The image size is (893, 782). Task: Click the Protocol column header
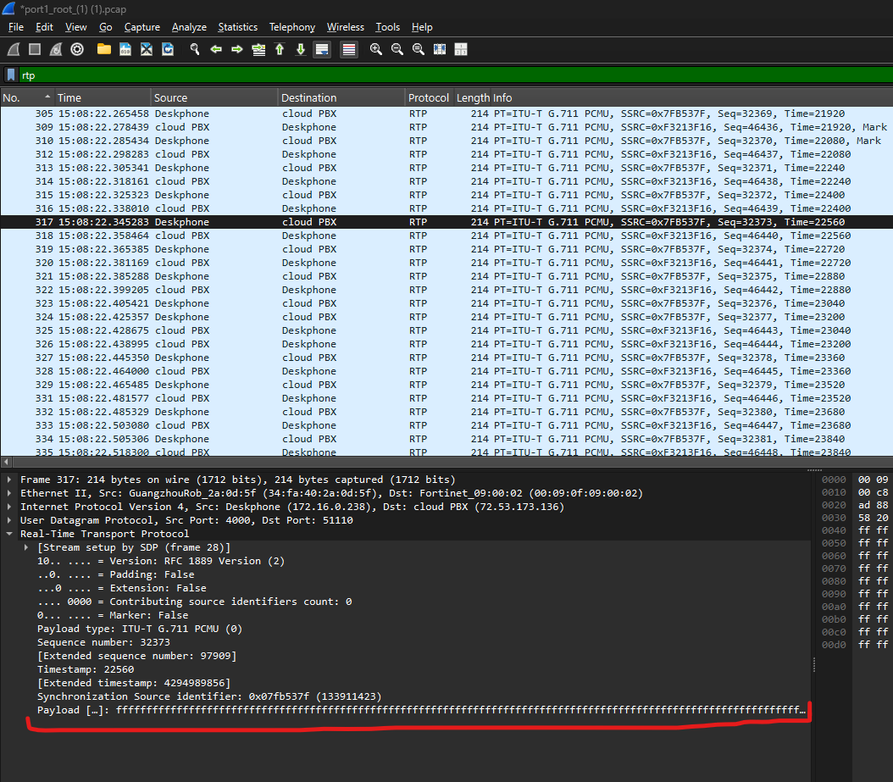point(428,98)
